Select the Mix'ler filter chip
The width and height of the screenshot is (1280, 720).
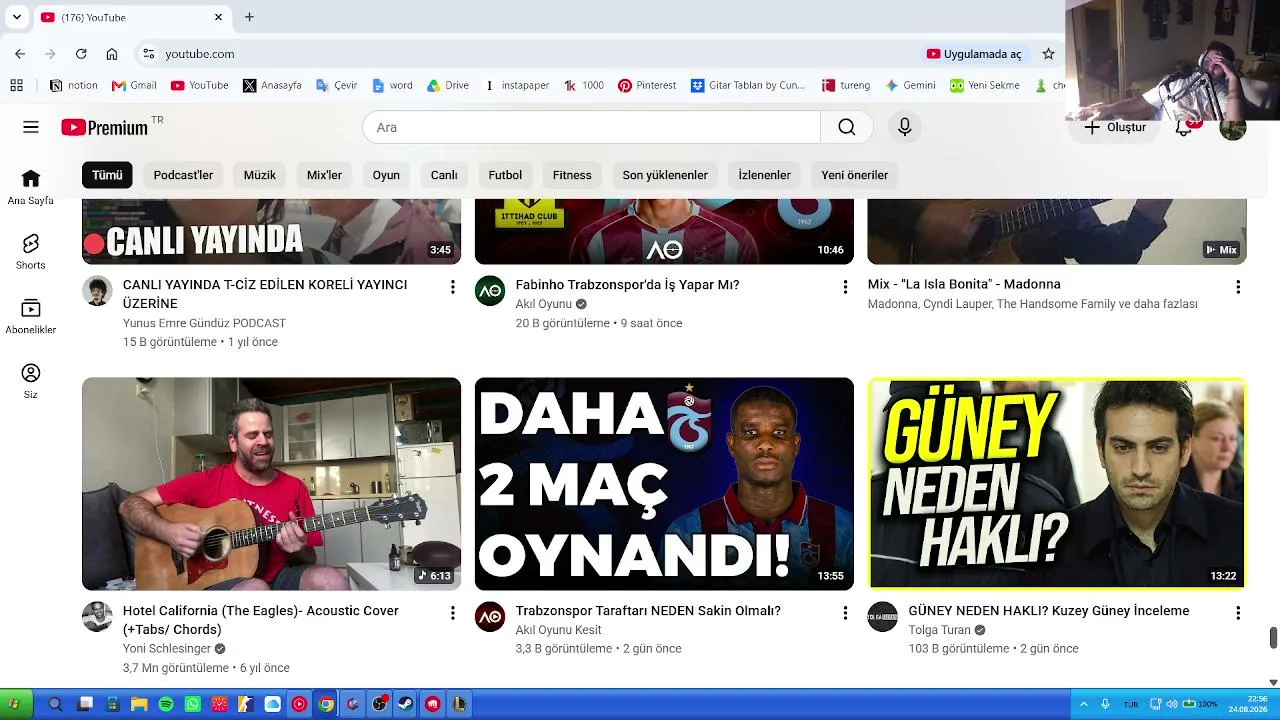[324, 175]
